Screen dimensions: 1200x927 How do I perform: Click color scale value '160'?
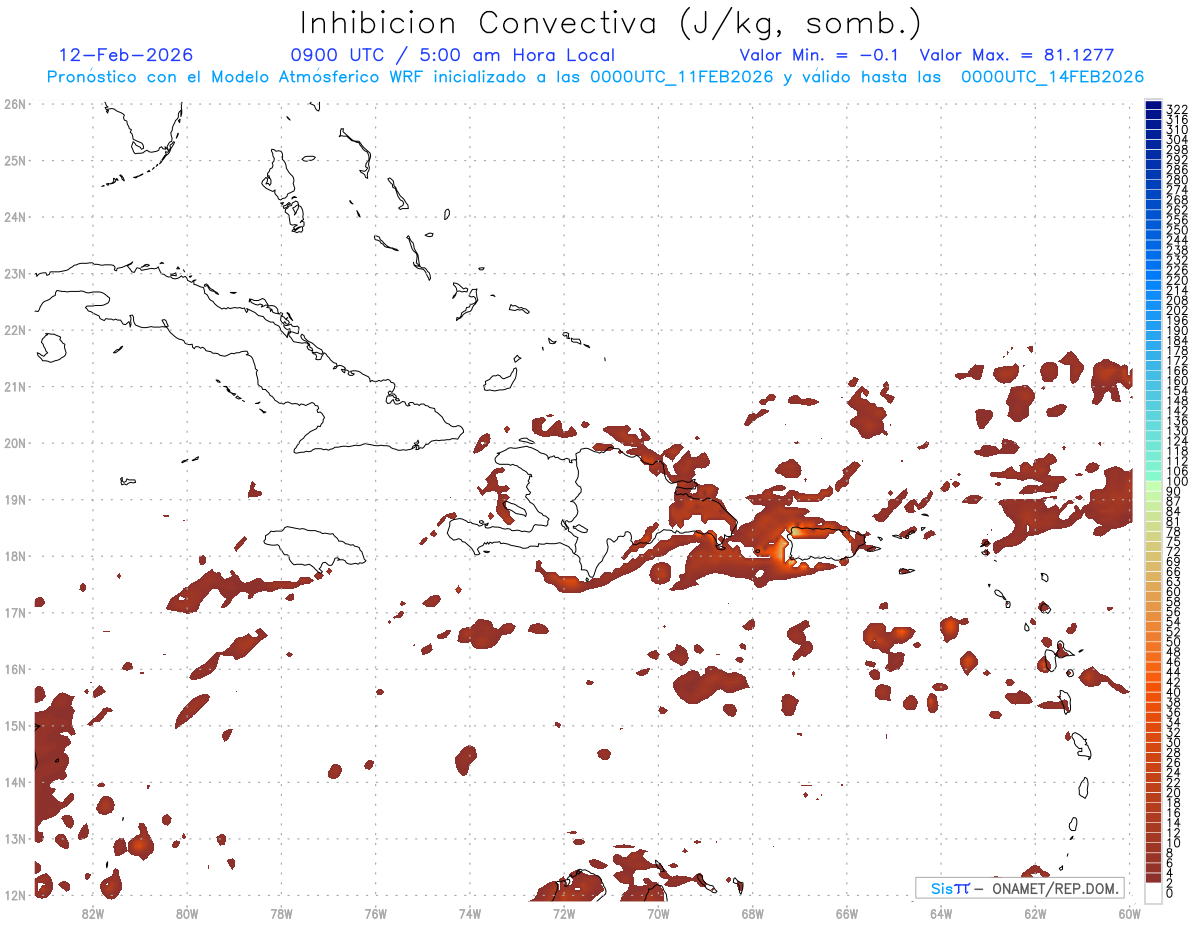click(x=1177, y=381)
